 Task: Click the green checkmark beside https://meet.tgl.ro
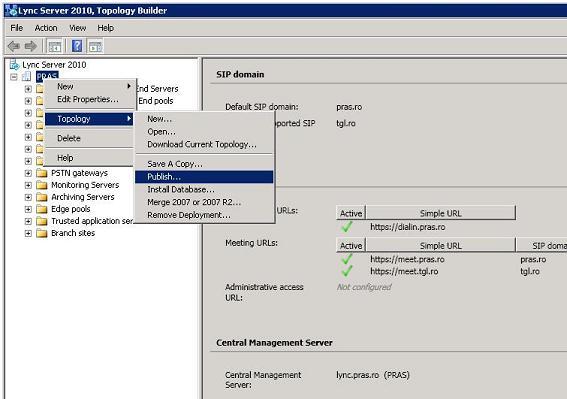(x=347, y=271)
